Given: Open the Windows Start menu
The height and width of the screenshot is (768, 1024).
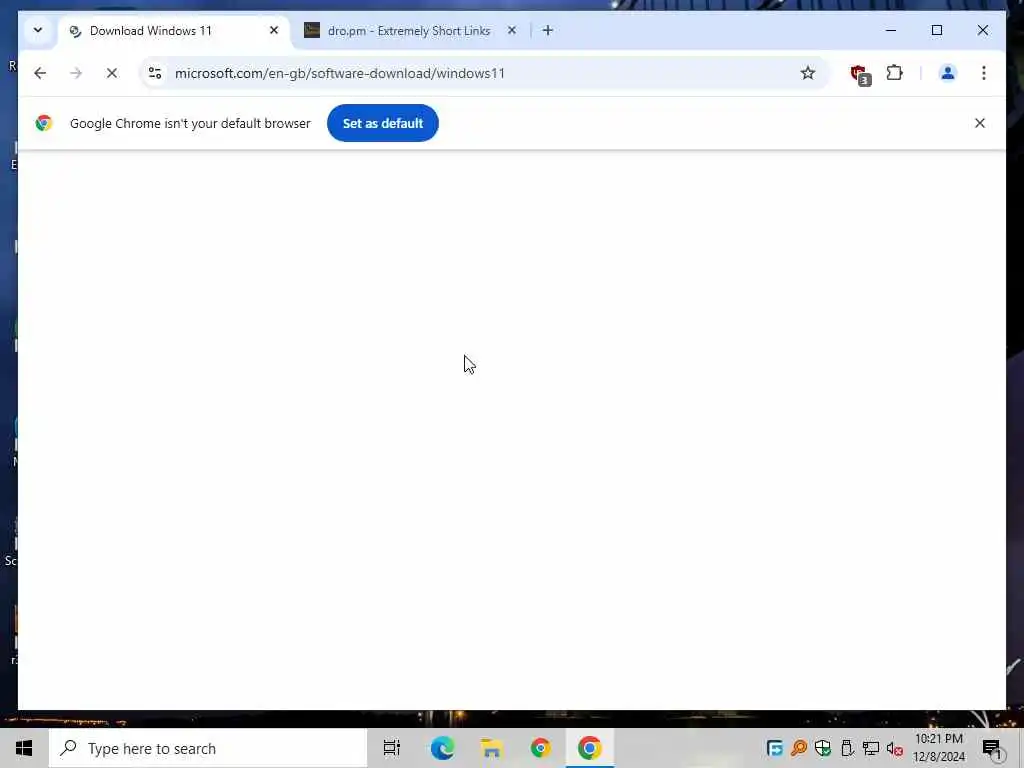Looking at the screenshot, I should 24,748.
